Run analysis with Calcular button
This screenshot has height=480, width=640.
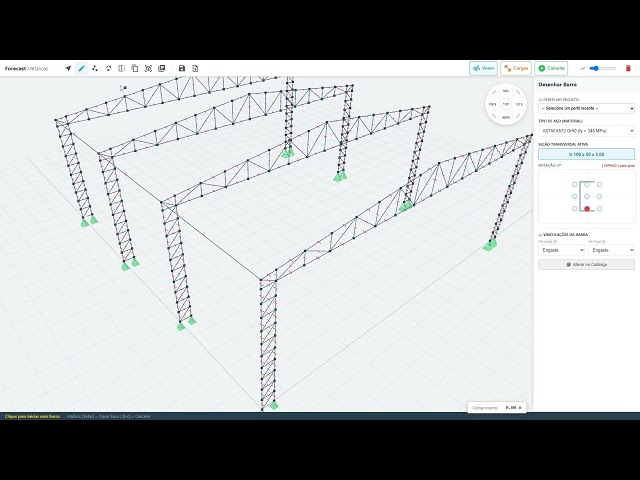point(551,68)
